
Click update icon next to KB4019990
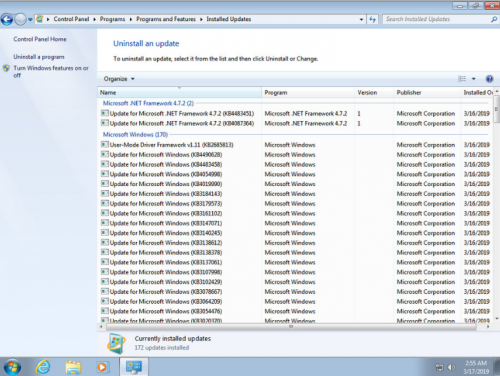click(105, 183)
